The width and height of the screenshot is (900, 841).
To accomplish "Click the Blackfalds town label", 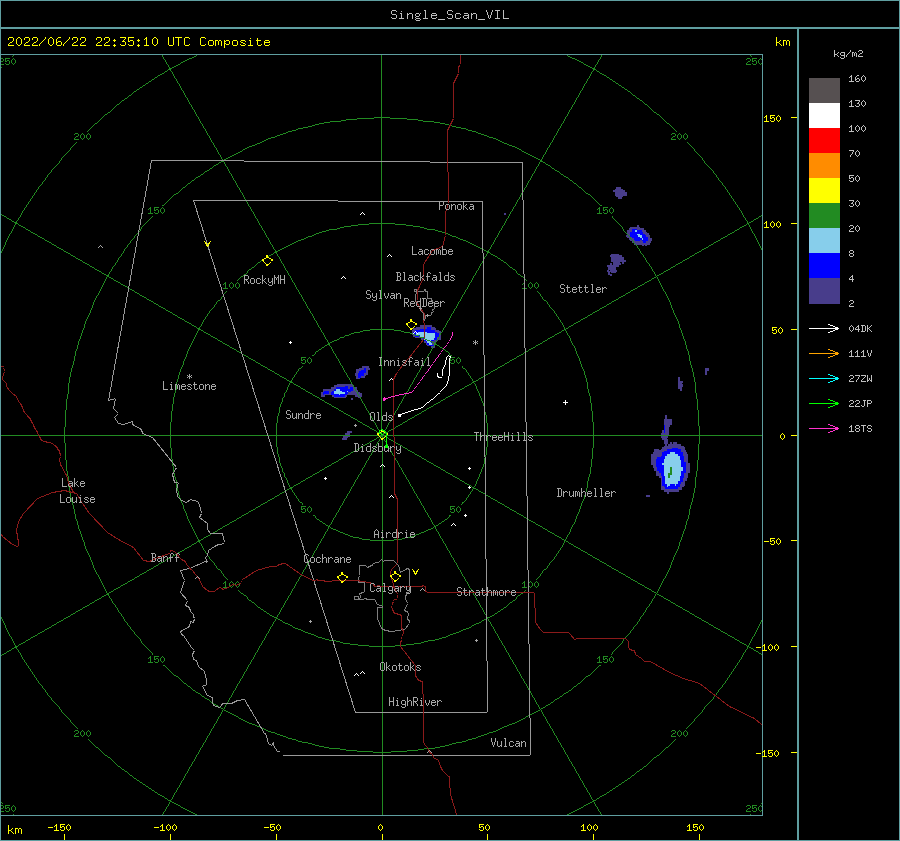I will 425,277.
